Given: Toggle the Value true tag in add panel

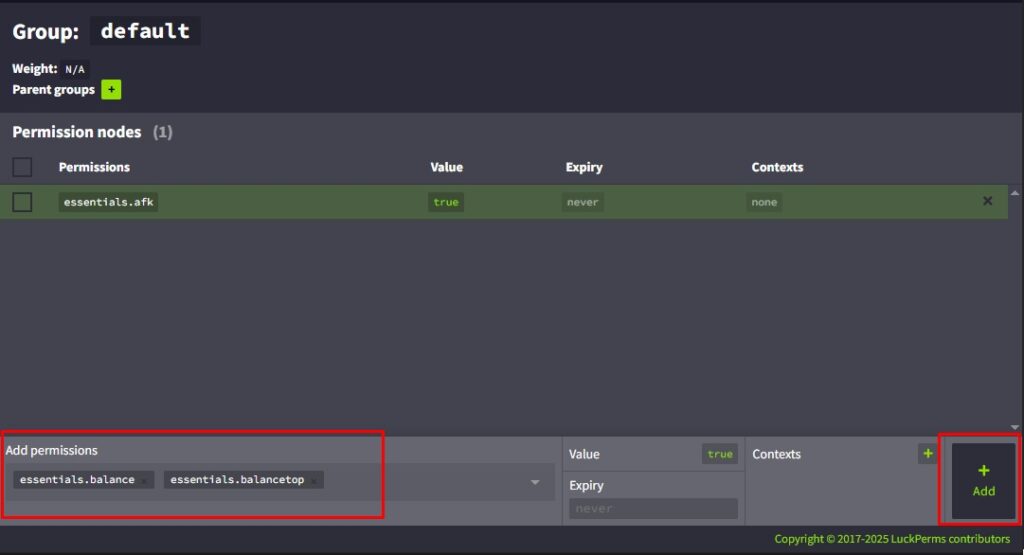Looking at the screenshot, I should [x=719, y=454].
